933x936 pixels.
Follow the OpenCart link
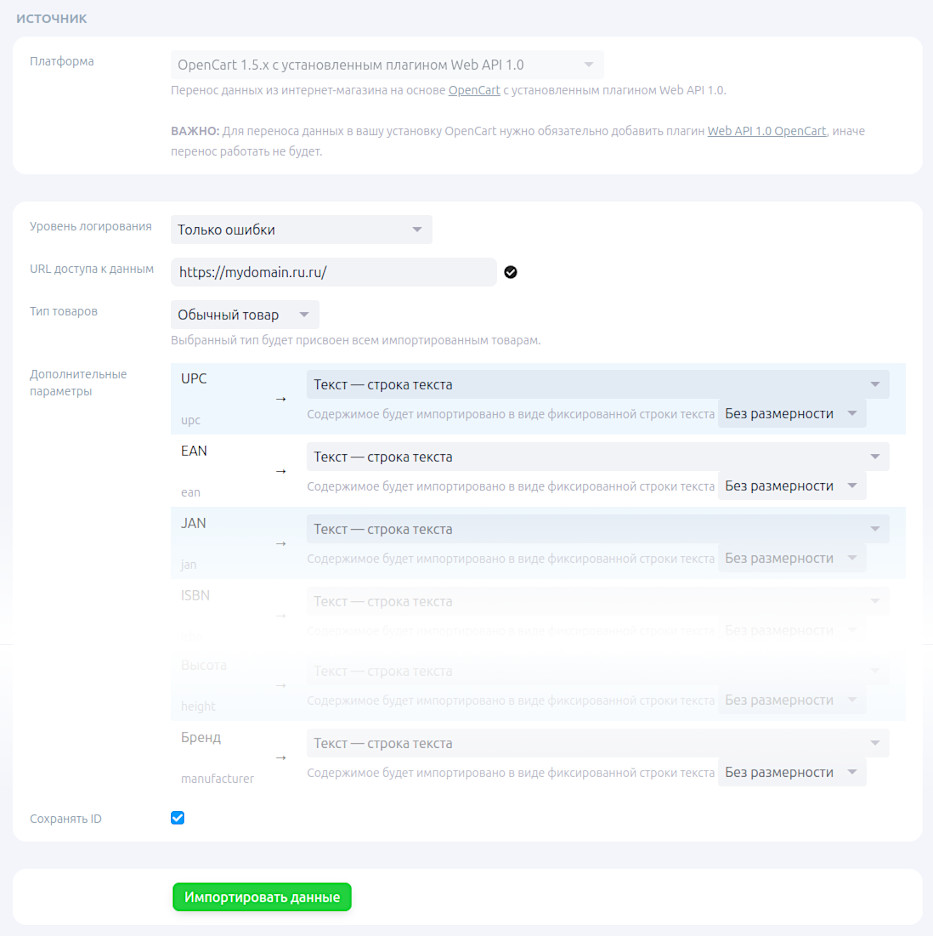pos(474,90)
